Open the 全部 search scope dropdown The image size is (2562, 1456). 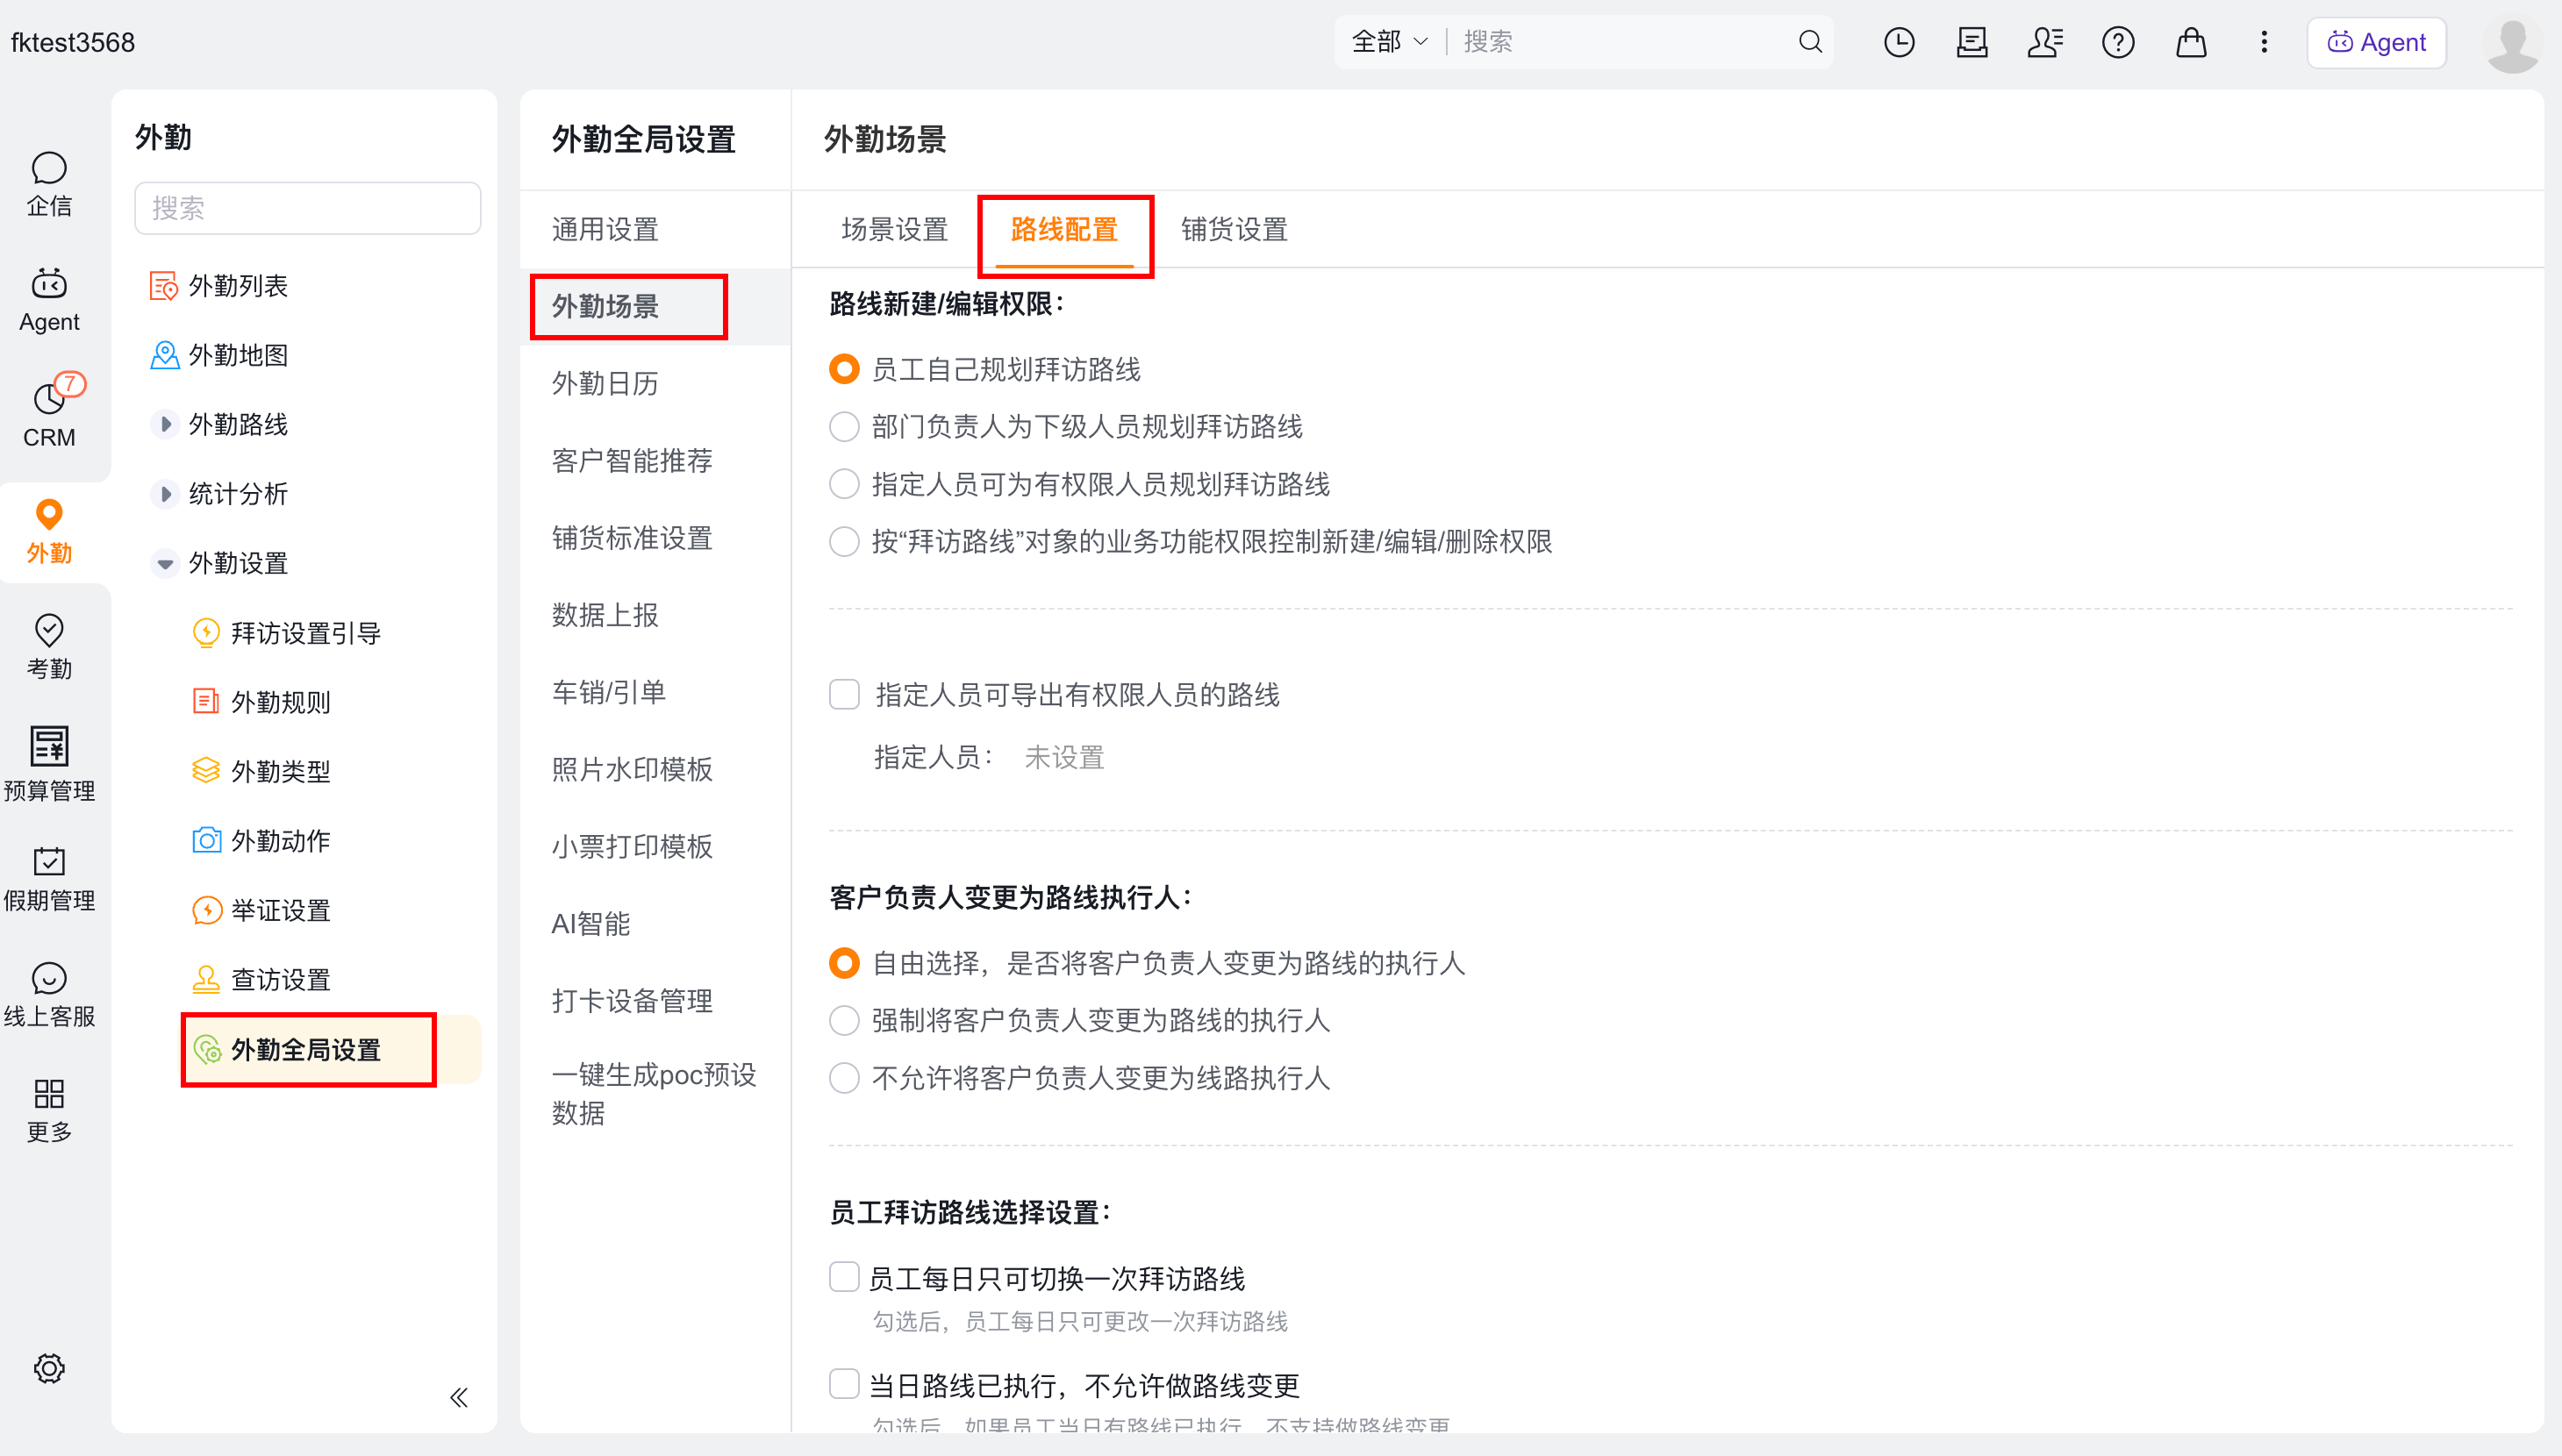point(1389,42)
